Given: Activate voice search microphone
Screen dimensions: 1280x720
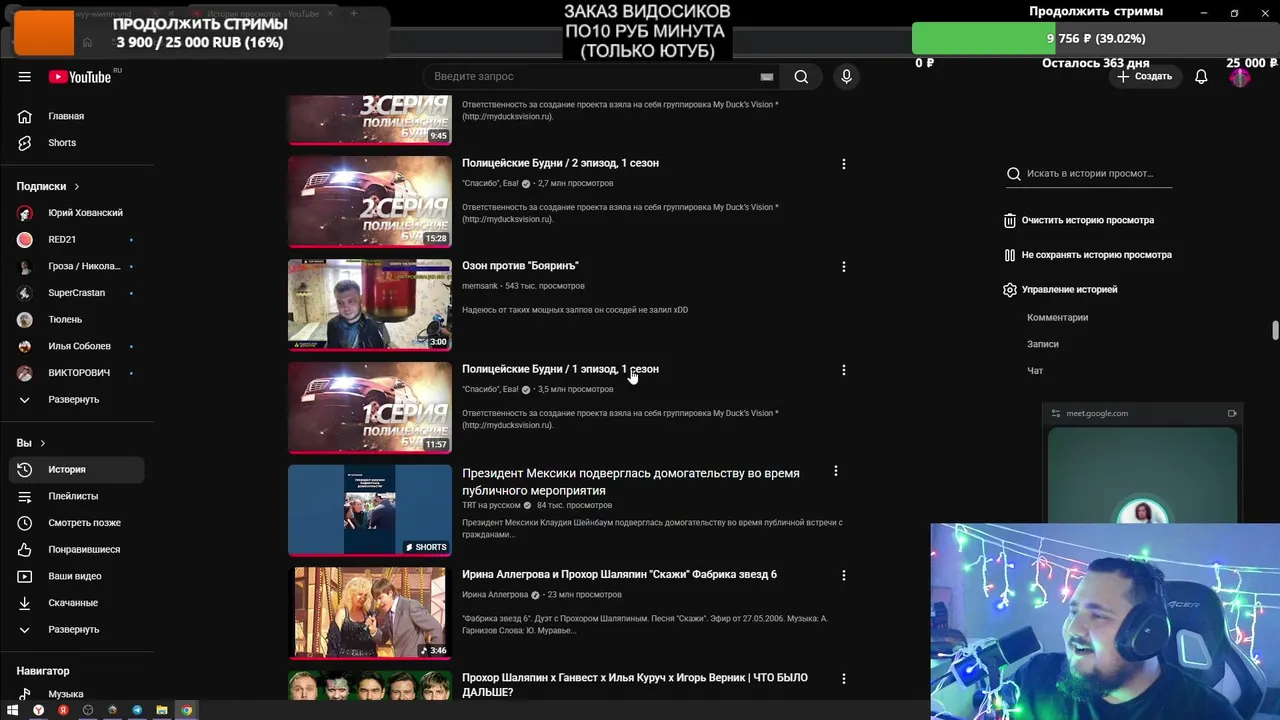Looking at the screenshot, I should pos(846,77).
